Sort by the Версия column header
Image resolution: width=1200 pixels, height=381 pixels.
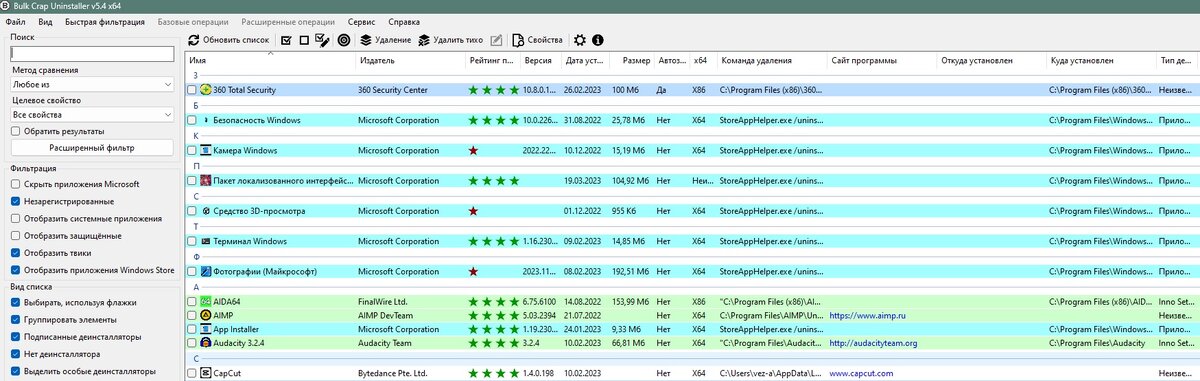pyautogui.click(x=541, y=60)
